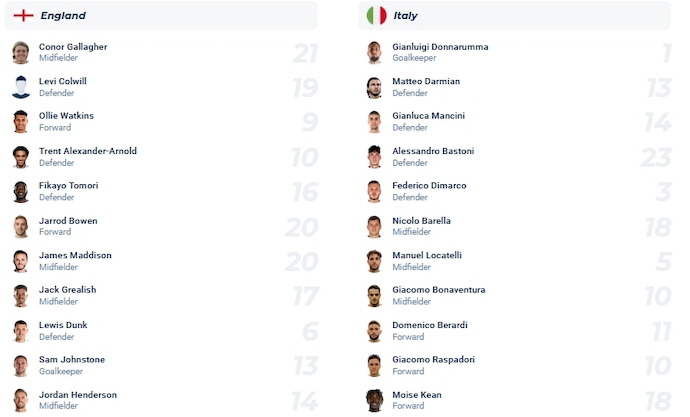This screenshot has width=690, height=417.
Task: Click the Italy flag icon
Action: tap(376, 16)
